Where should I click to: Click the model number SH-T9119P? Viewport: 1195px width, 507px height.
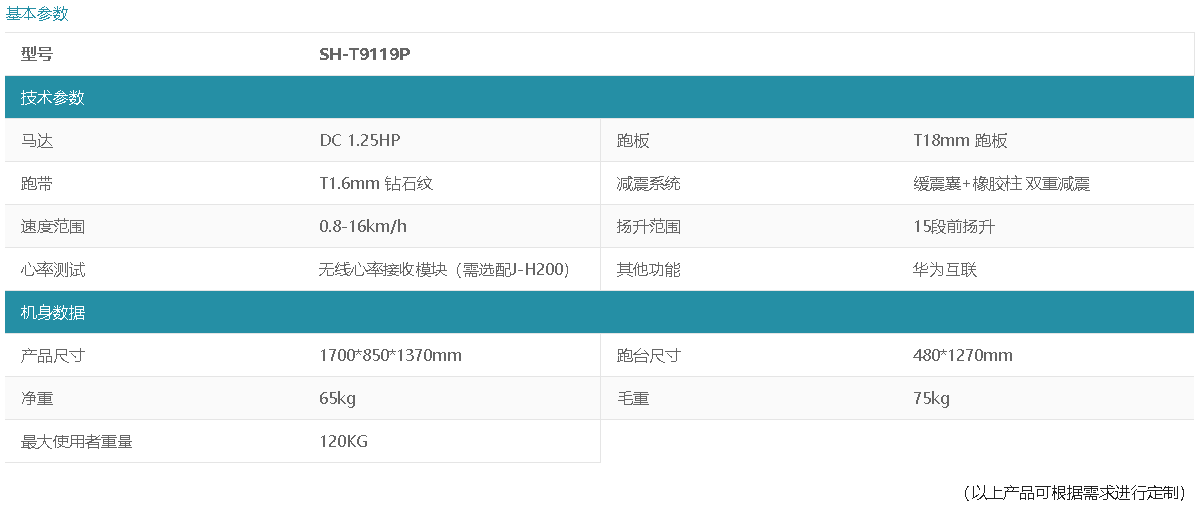(365, 54)
